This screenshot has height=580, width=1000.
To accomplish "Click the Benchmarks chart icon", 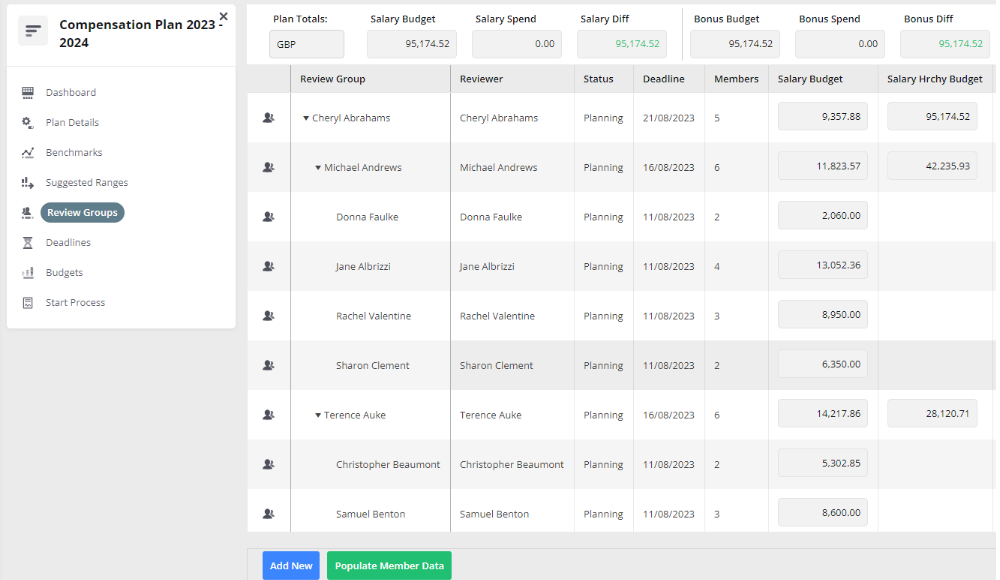I will click(28, 153).
